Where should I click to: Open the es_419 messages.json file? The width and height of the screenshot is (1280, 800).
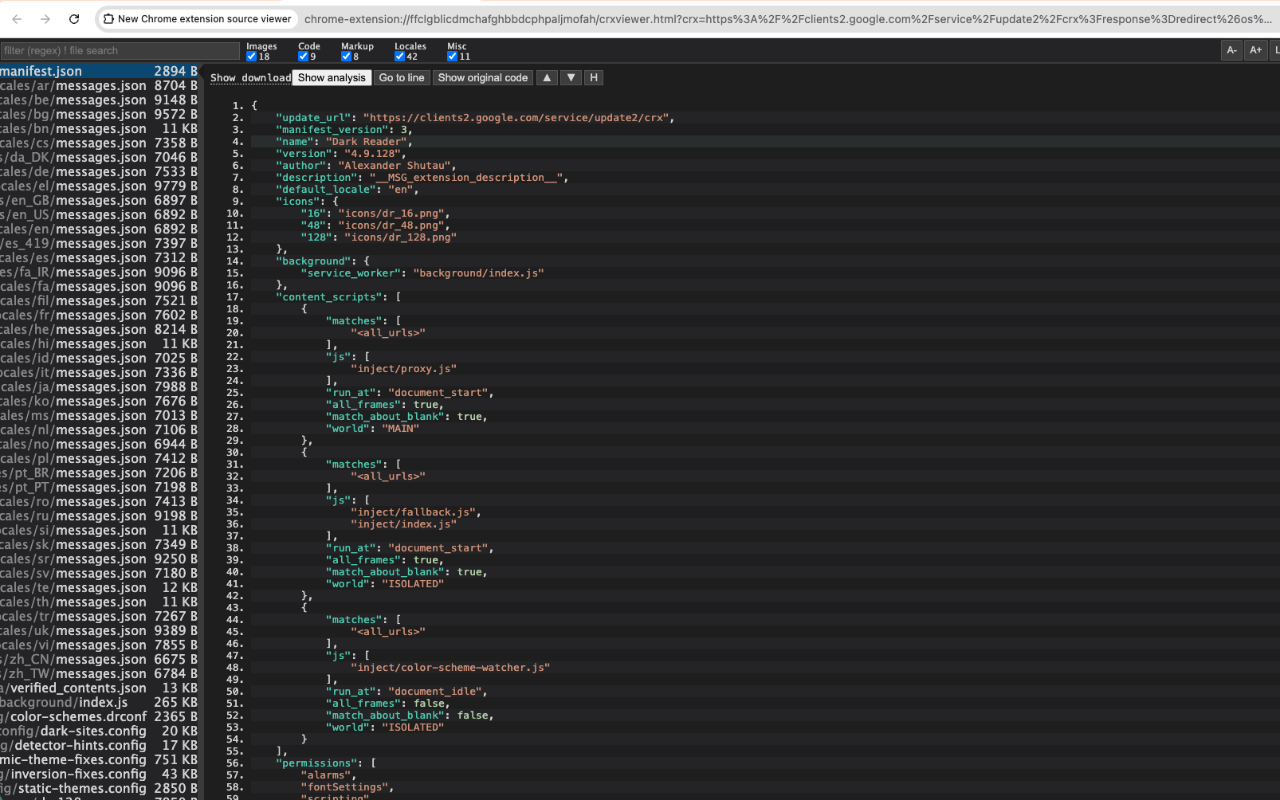100,243
